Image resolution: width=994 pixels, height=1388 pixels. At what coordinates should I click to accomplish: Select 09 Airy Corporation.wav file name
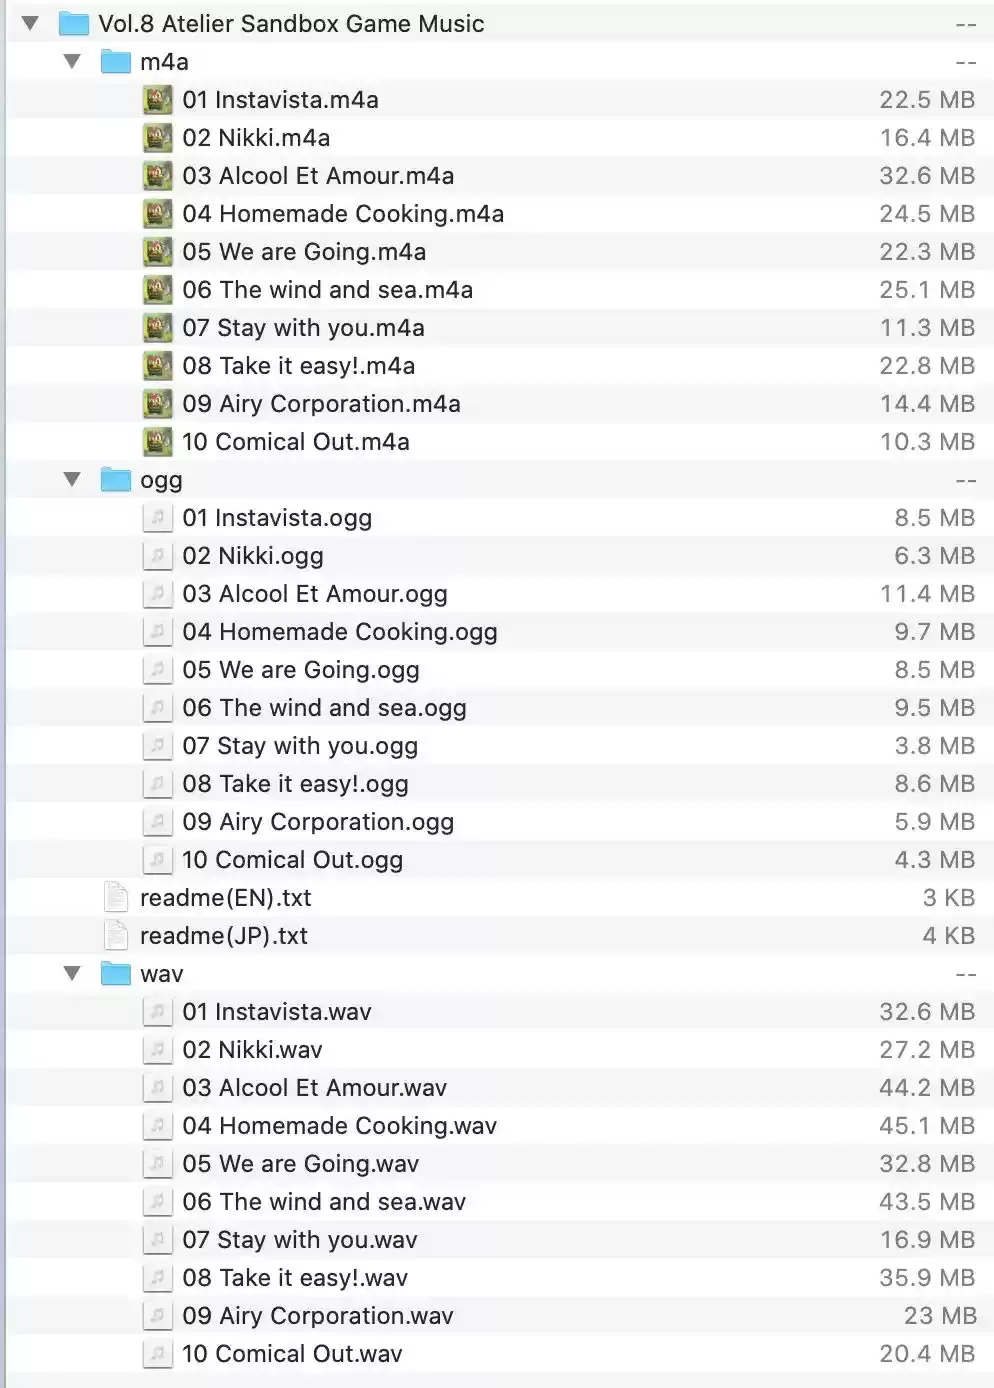pyautogui.click(x=318, y=1316)
